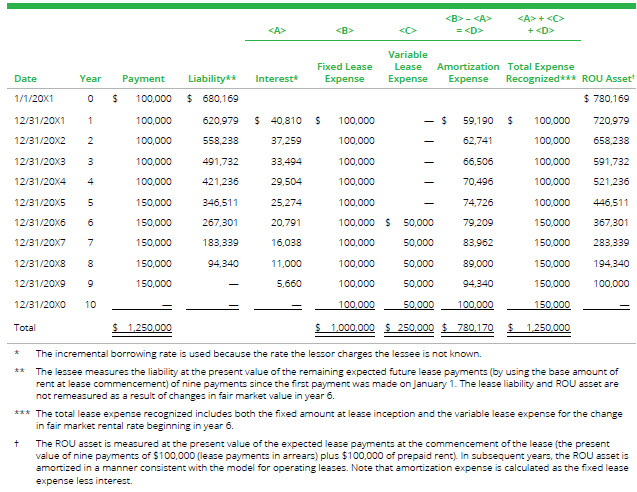Select the Payment column header
Image resolution: width=637 pixels, height=492 pixels.
(143, 78)
